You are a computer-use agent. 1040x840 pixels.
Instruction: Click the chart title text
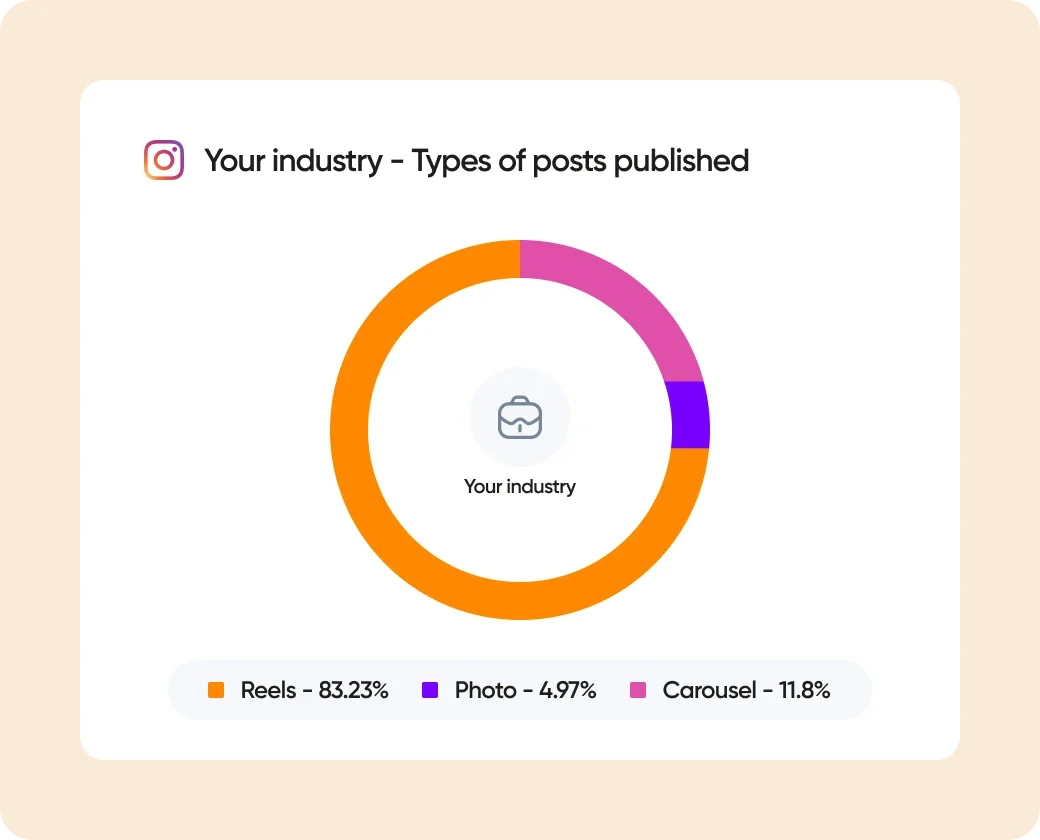point(477,161)
